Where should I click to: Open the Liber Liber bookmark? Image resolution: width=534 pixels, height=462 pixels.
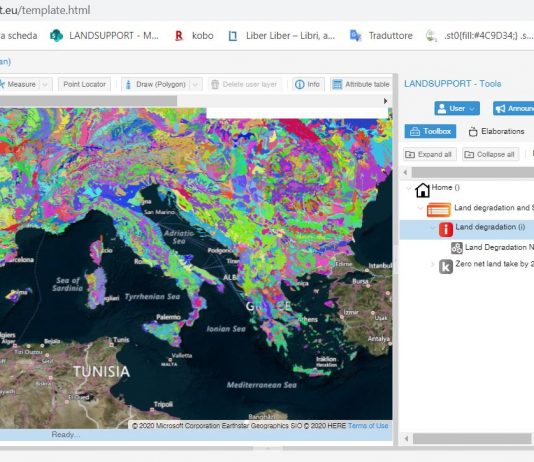(281, 36)
